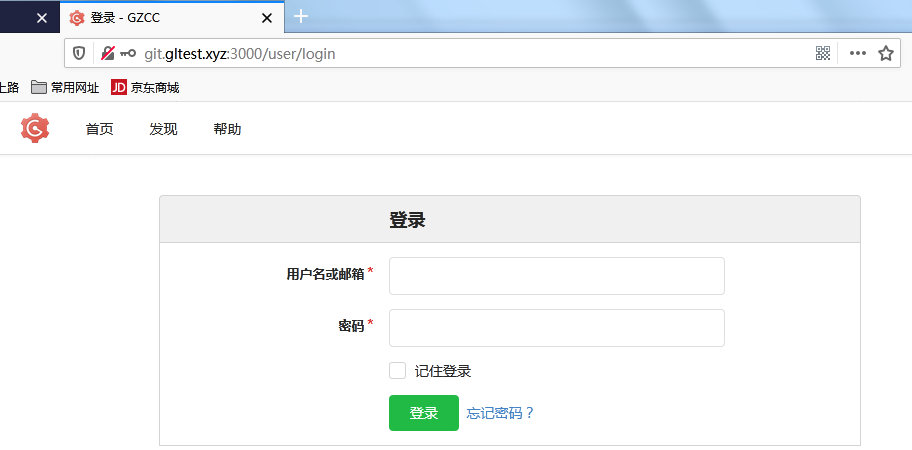This screenshot has width=912, height=450.
Task: Open a new tab with plus button
Action: click(x=300, y=17)
